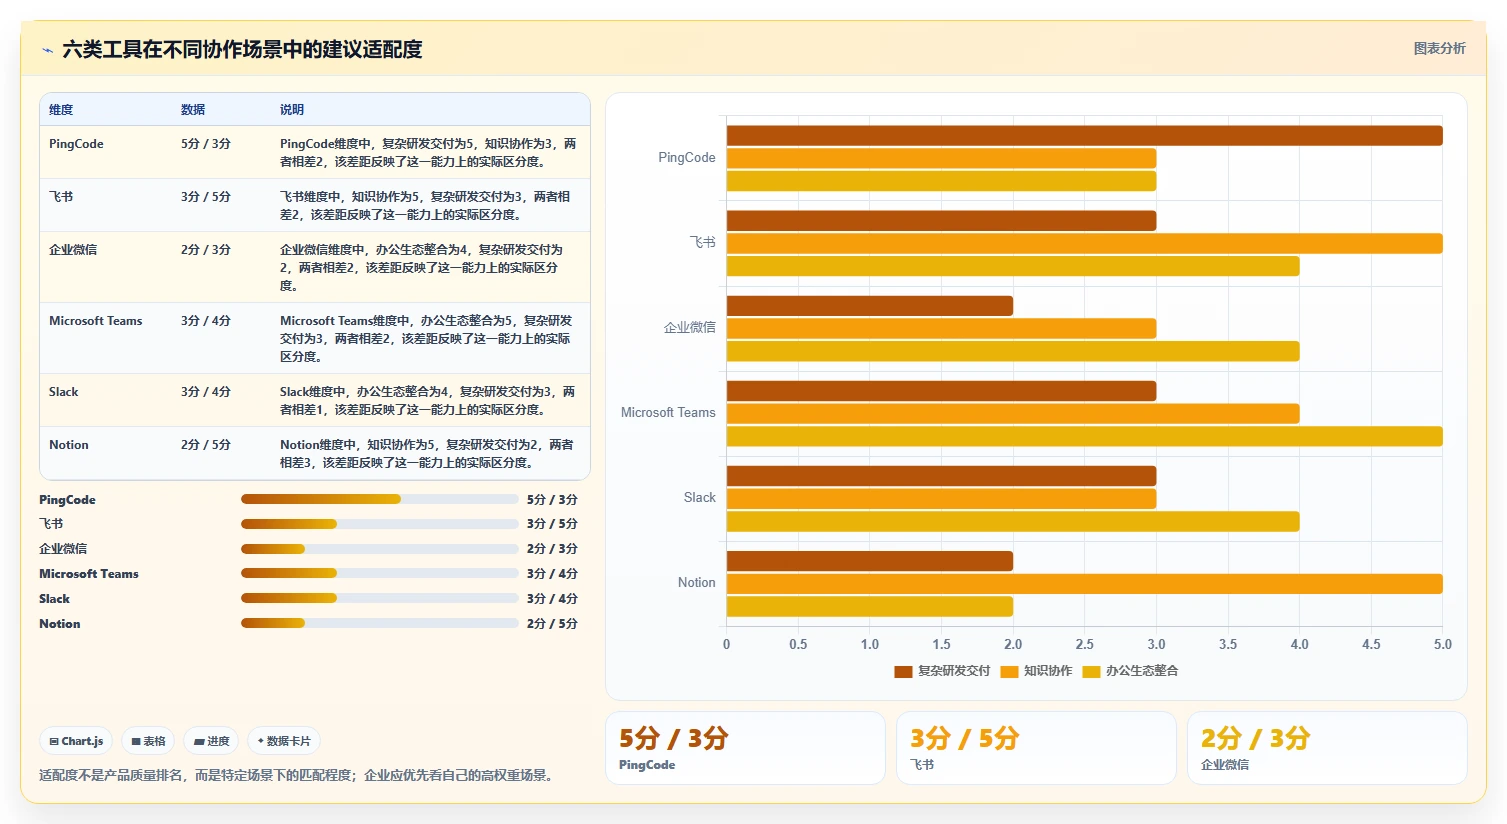Click the Microsoft Teams progress bar
1507x824 pixels.
[x=380, y=573]
